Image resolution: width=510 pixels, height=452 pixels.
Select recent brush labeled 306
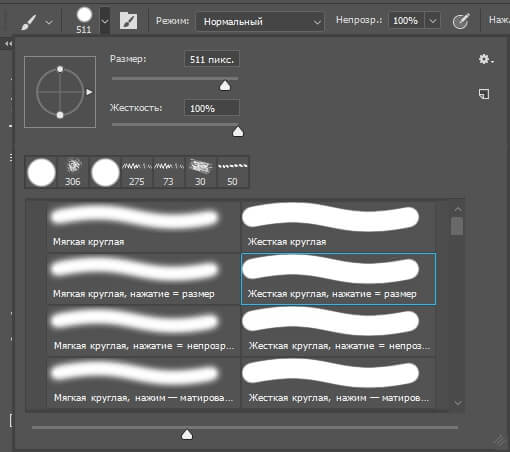click(x=73, y=172)
